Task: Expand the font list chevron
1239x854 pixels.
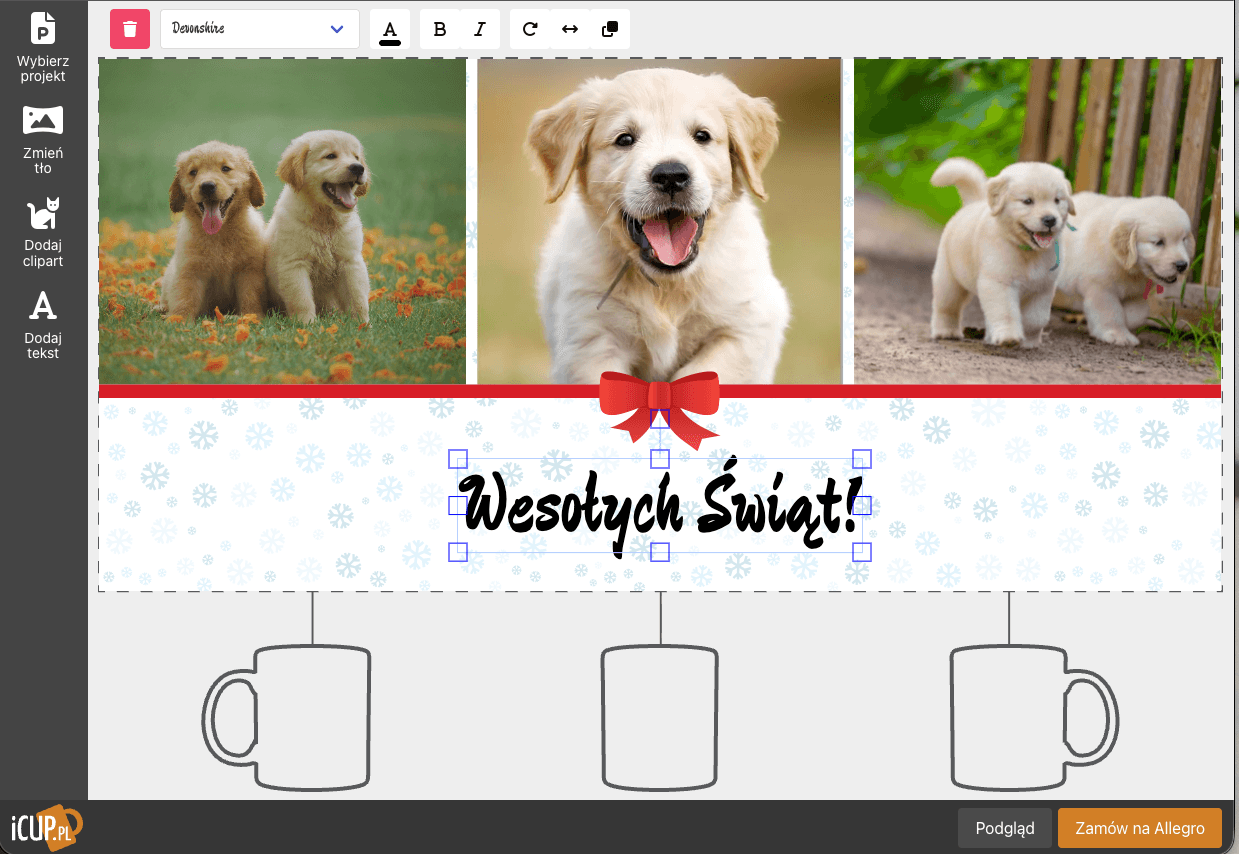Action: click(336, 29)
